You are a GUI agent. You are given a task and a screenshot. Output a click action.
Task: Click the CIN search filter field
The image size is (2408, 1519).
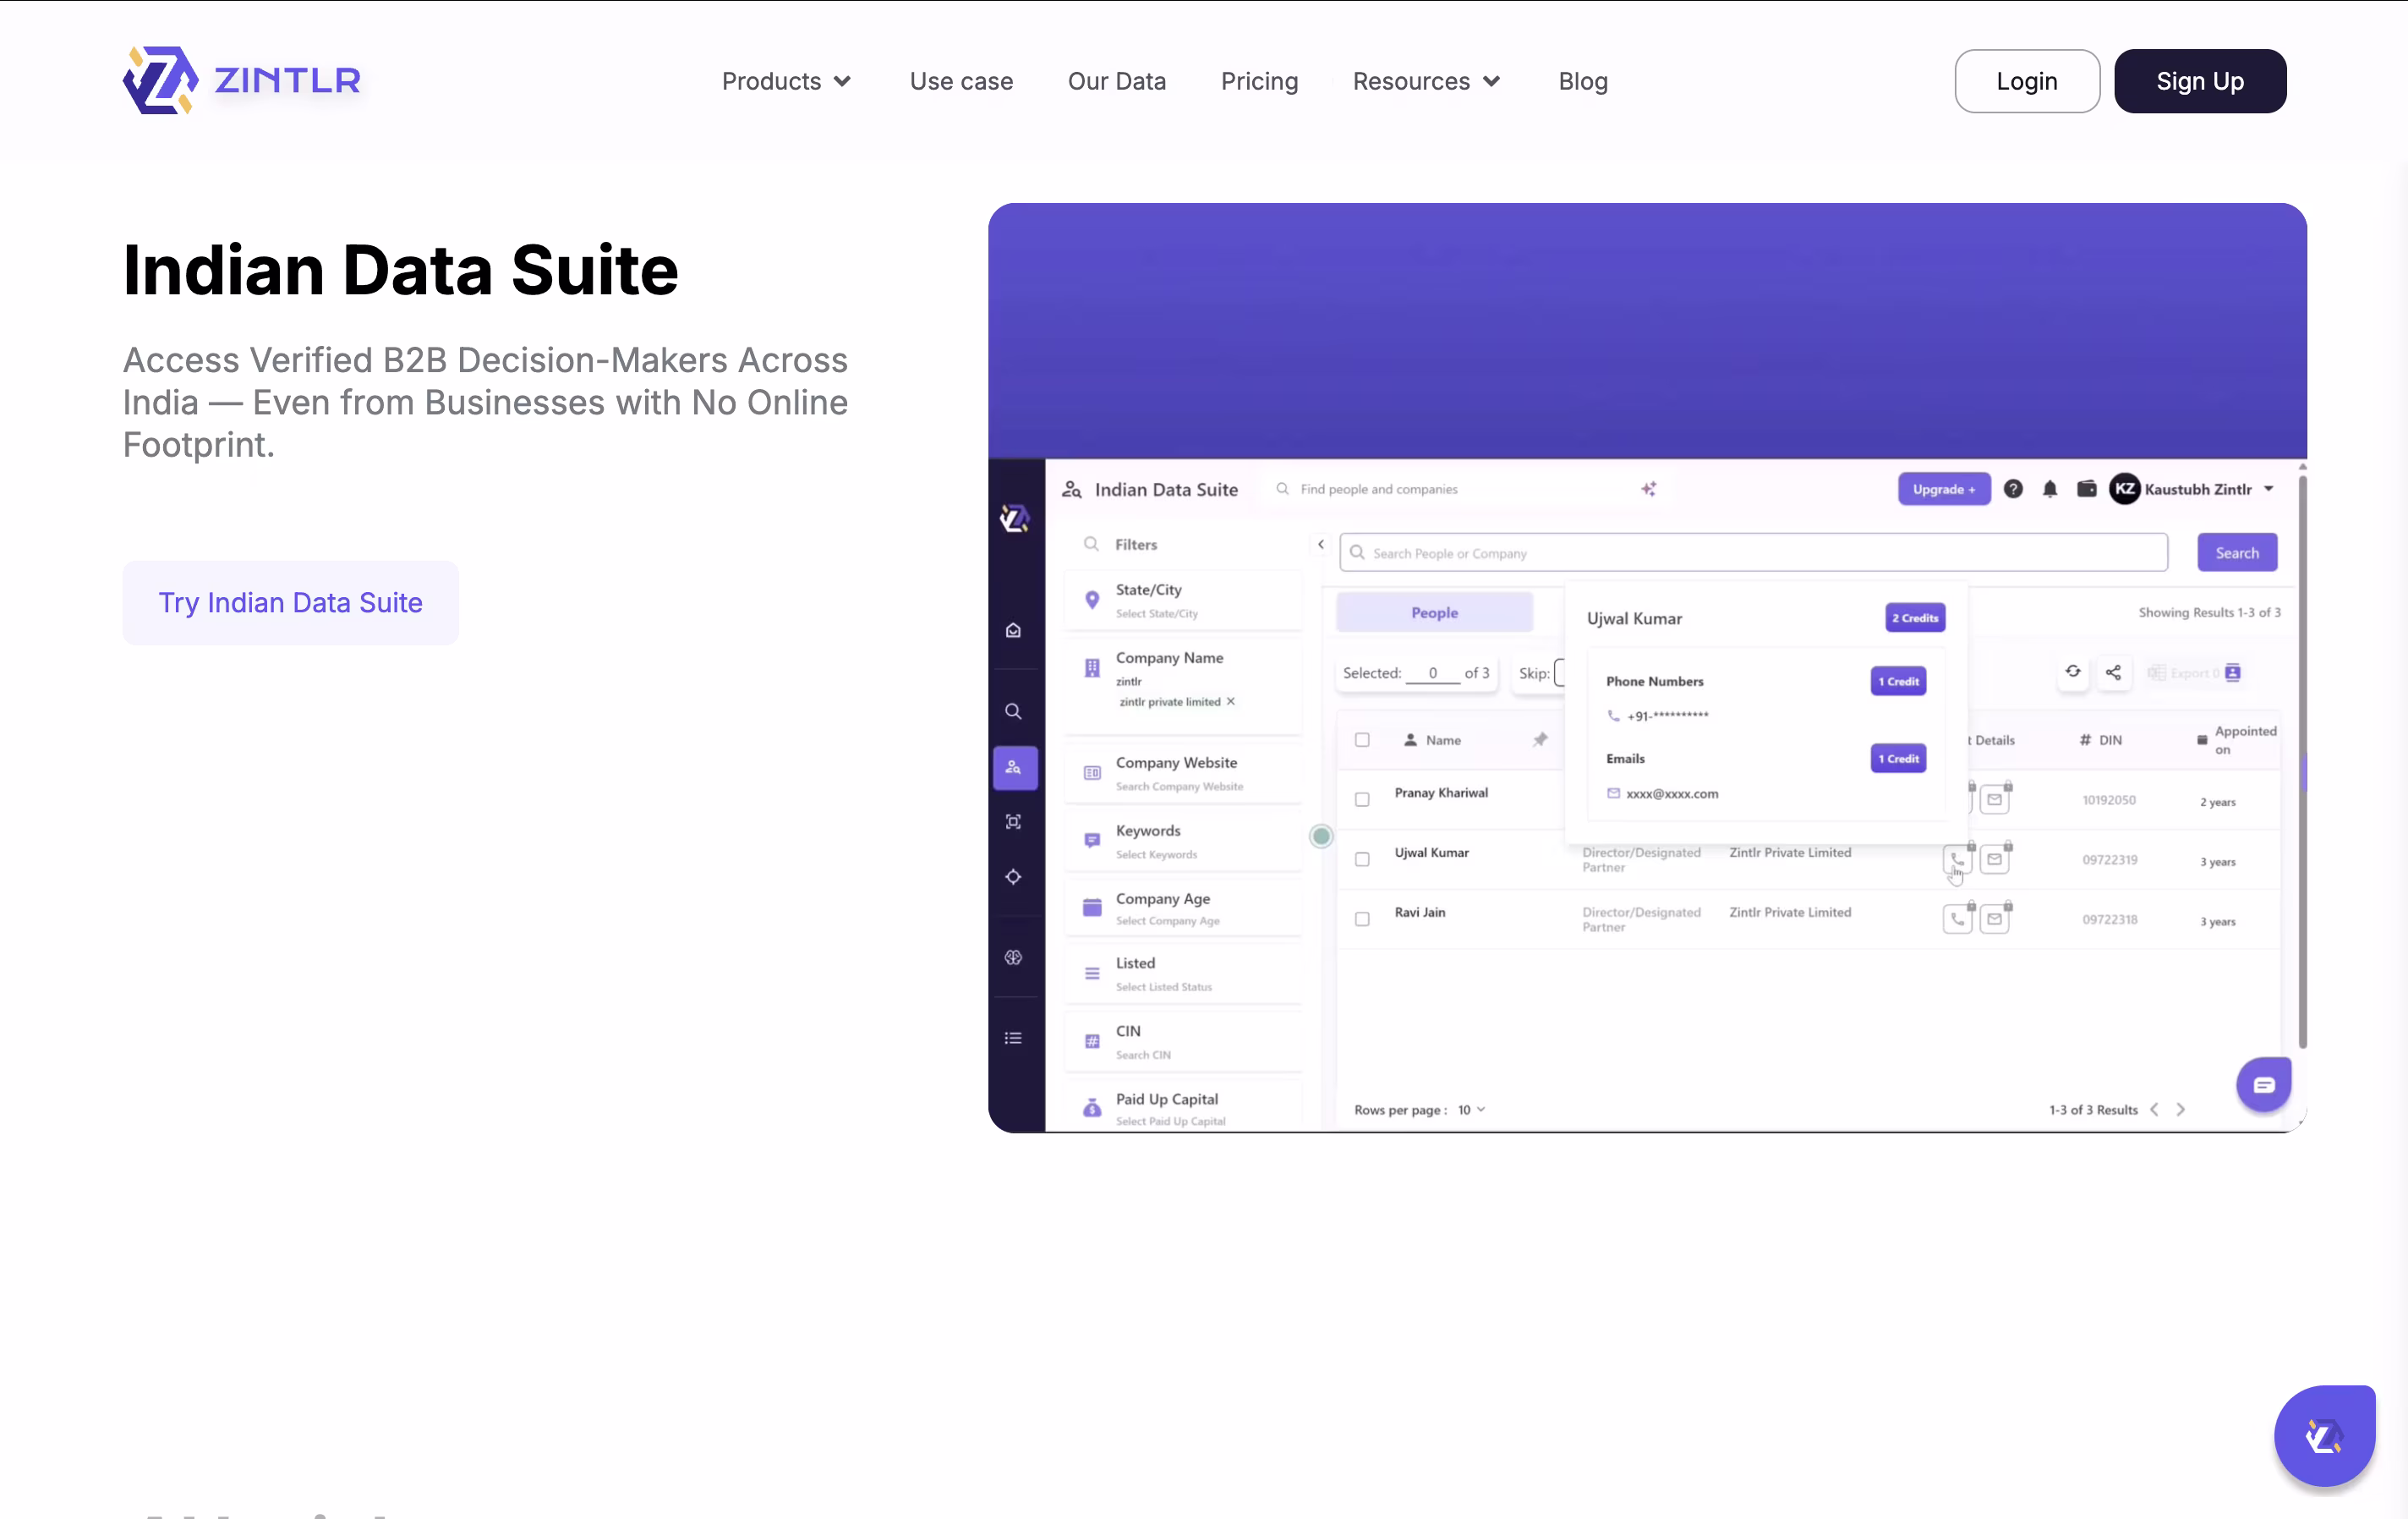click(1184, 1041)
